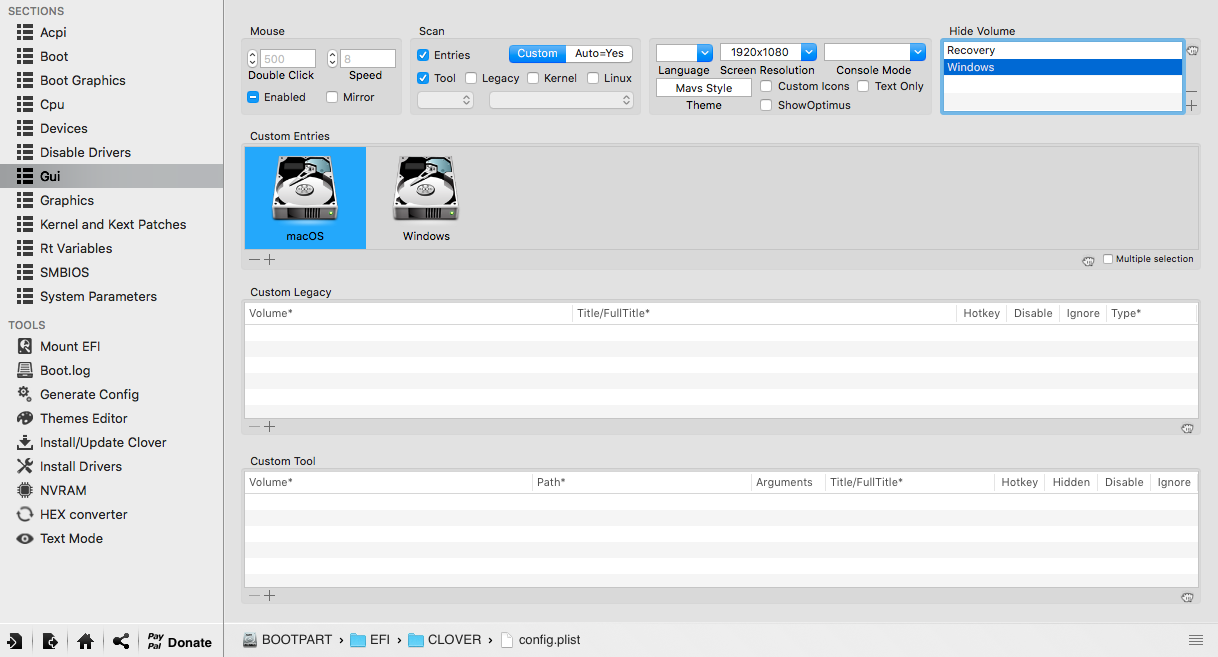Image resolution: width=1218 pixels, height=657 pixels.
Task: Check the Custom Icons option
Action: coord(766,86)
